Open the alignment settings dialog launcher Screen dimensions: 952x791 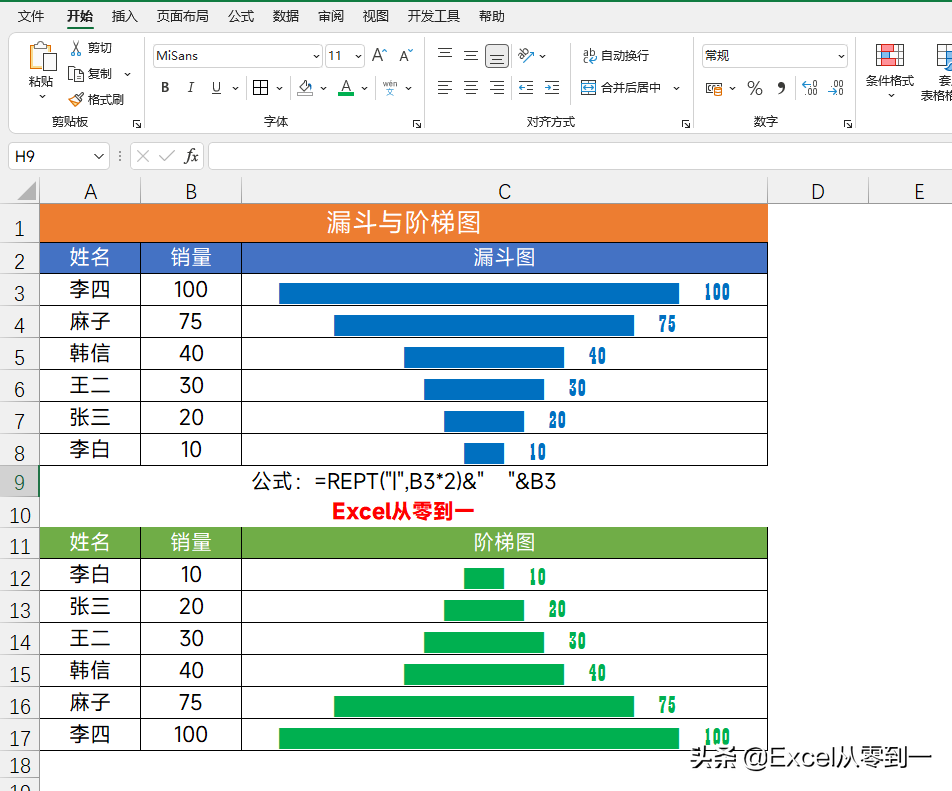(686, 124)
